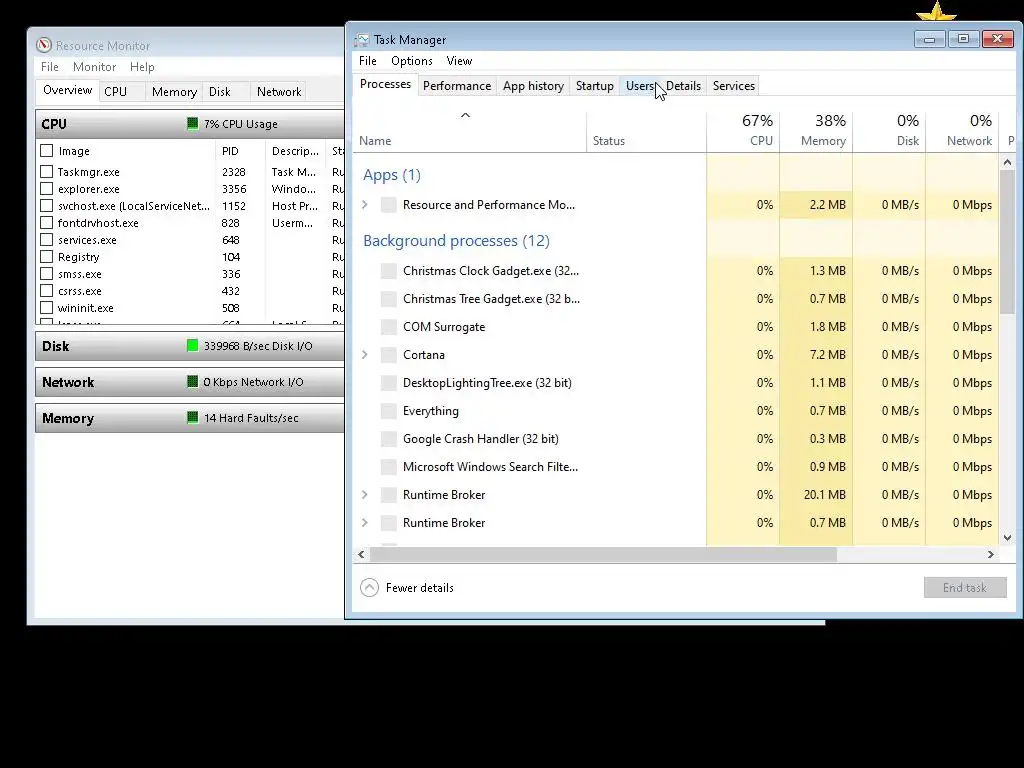Click the Cortana process icon

pyautogui.click(x=389, y=355)
